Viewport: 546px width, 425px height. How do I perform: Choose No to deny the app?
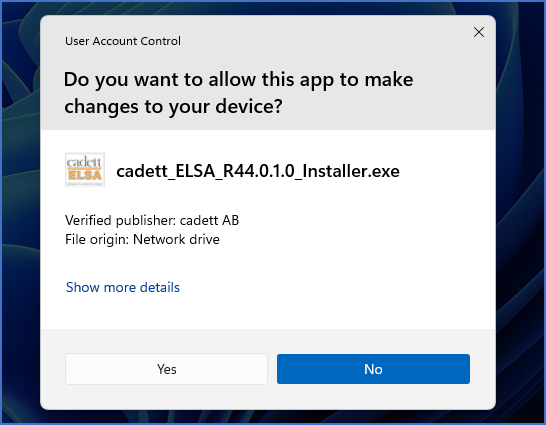373,369
